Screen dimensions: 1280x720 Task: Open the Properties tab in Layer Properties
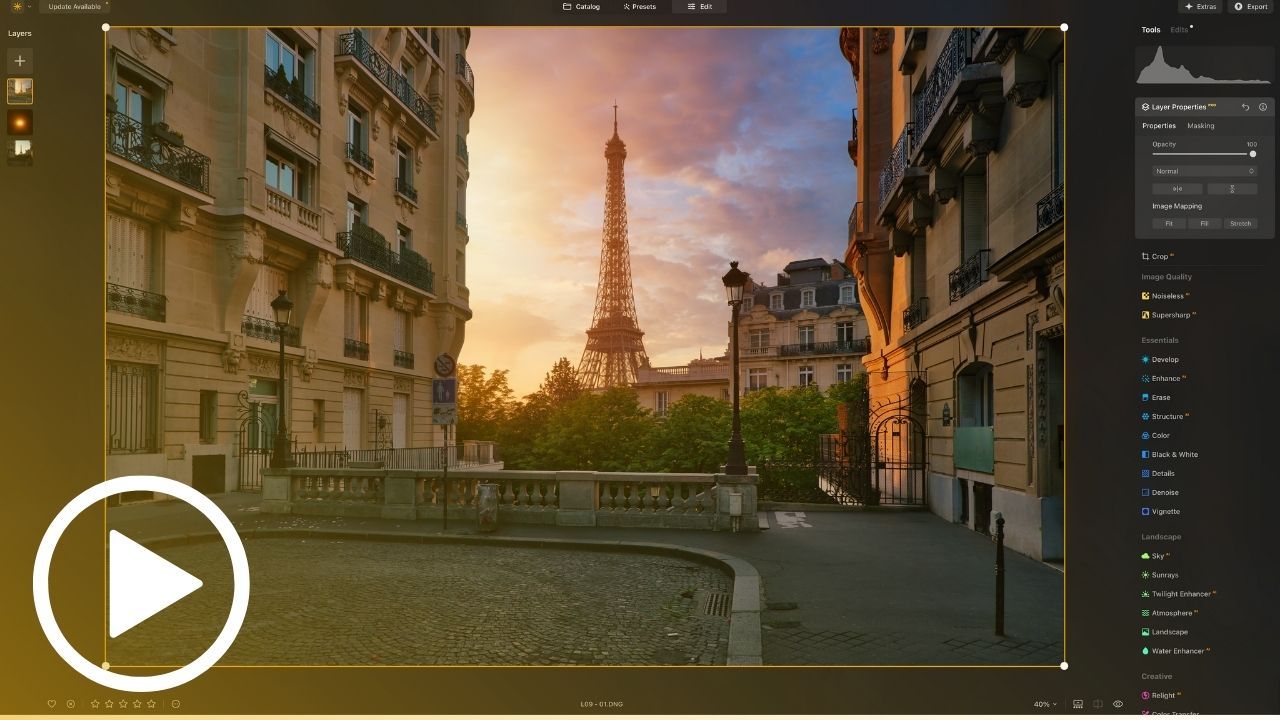[1159, 126]
